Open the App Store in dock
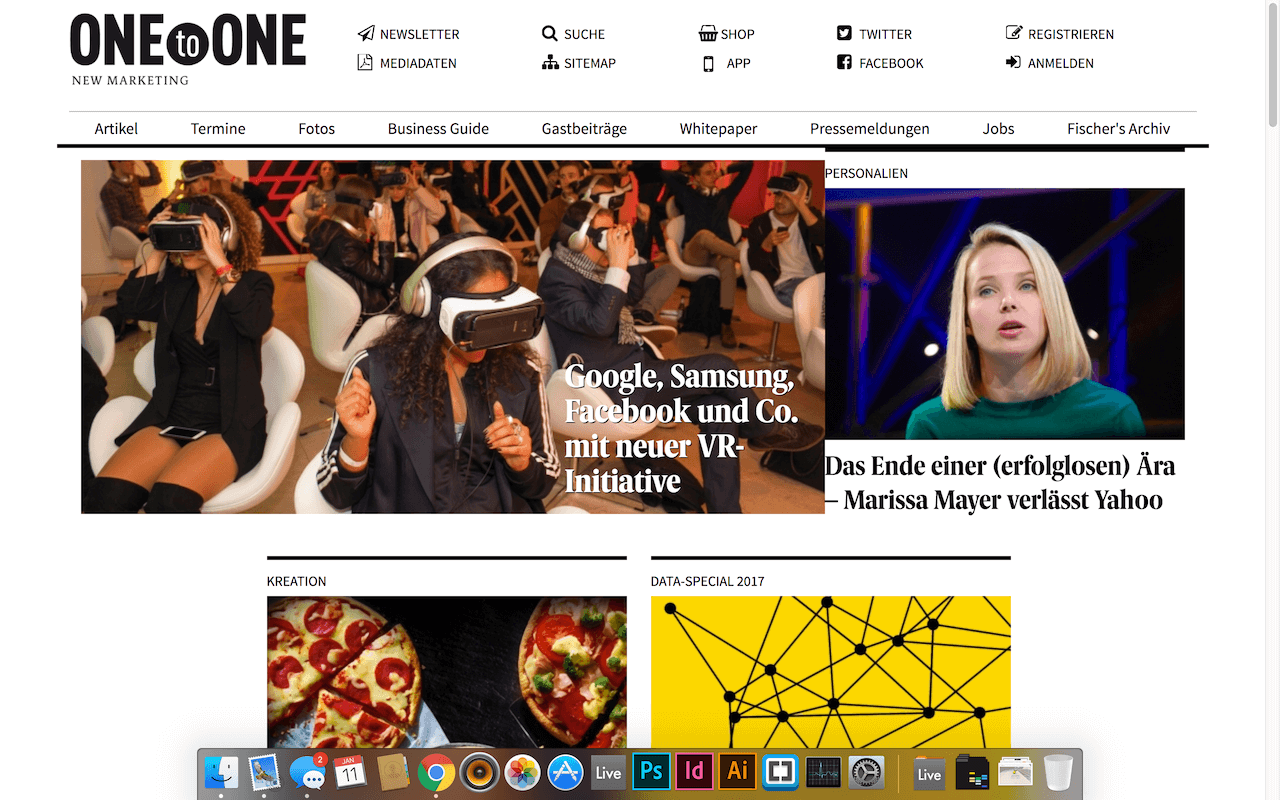The image size is (1280, 800). (565, 772)
